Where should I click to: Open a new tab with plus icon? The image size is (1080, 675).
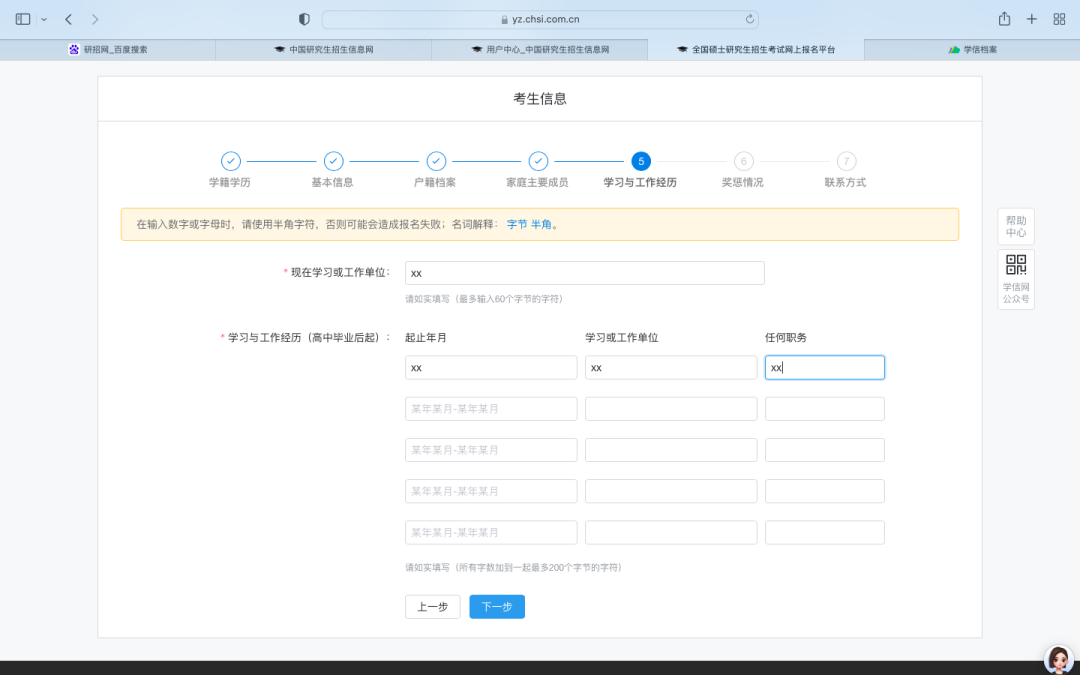pyautogui.click(x=1032, y=19)
